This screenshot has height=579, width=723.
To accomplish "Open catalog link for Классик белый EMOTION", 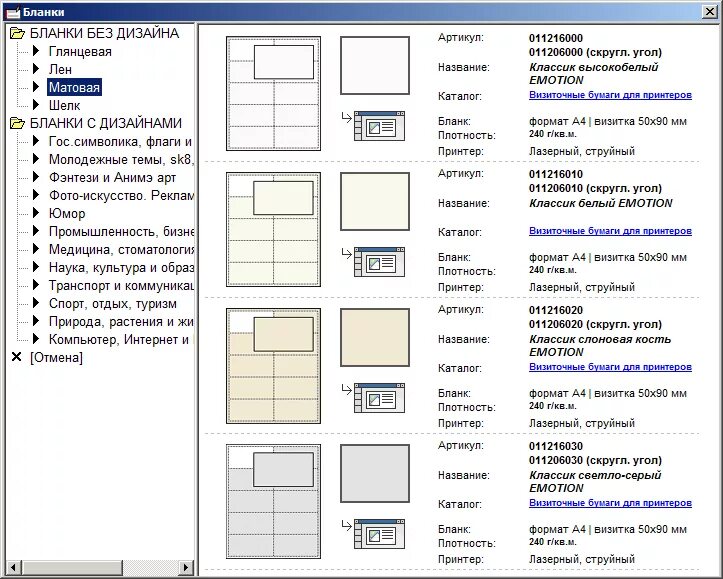I will coord(610,231).
